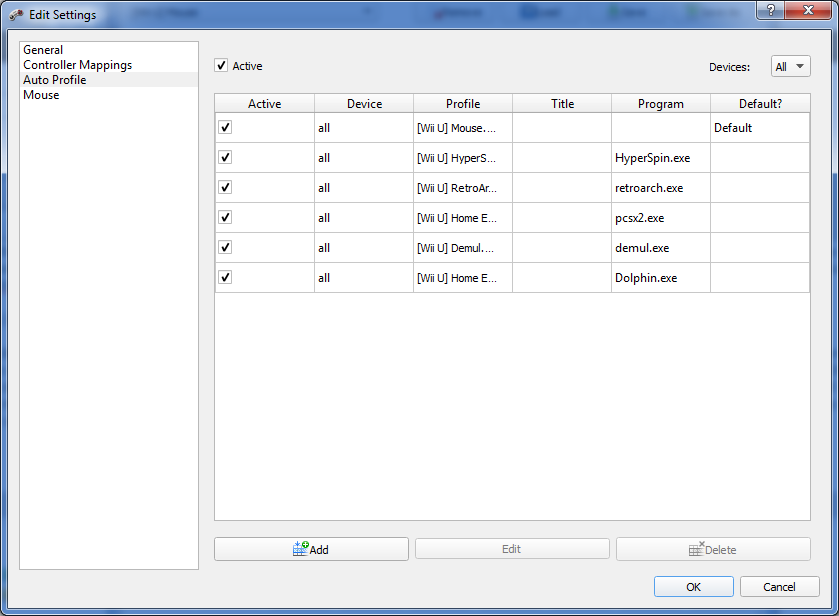Screen dimensions: 839x616
Task: Sort by the Profile column header
Action: tap(463, 104)
